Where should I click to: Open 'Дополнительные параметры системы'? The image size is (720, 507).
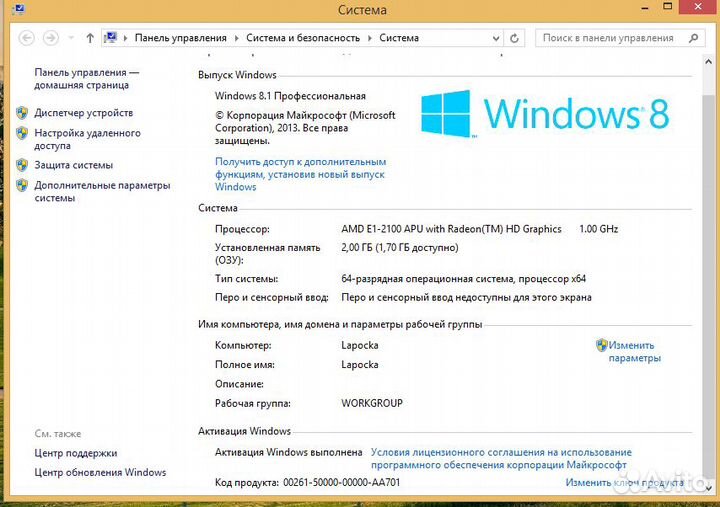pos(102,192)
